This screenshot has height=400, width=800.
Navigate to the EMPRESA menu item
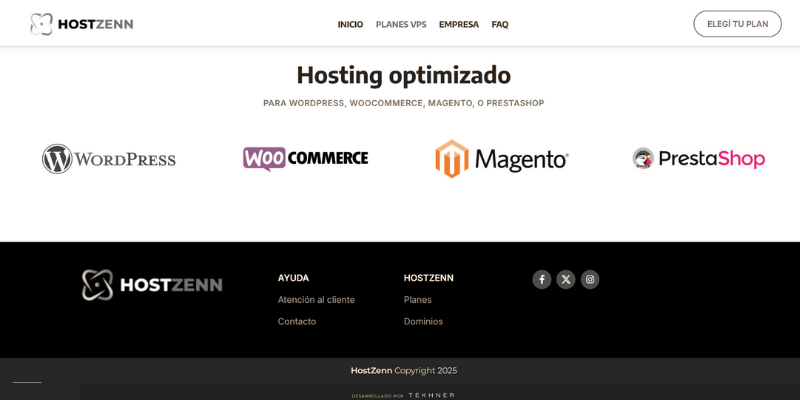(x=459, y=24)
